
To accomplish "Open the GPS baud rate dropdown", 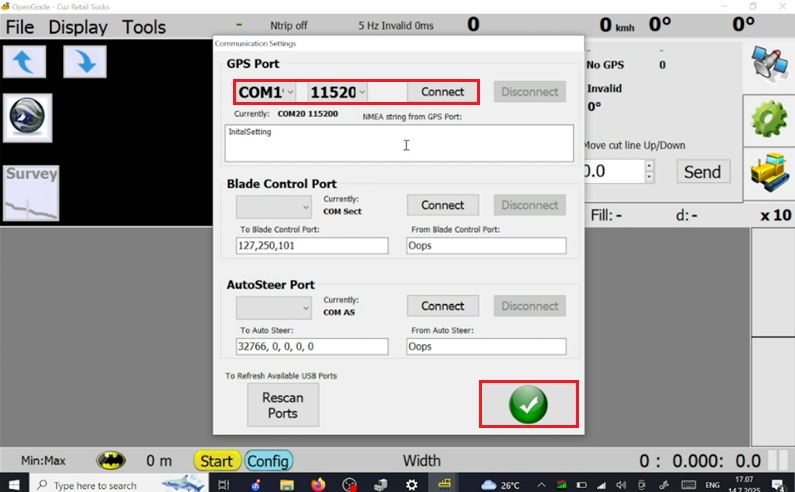I will pos(338,92).
